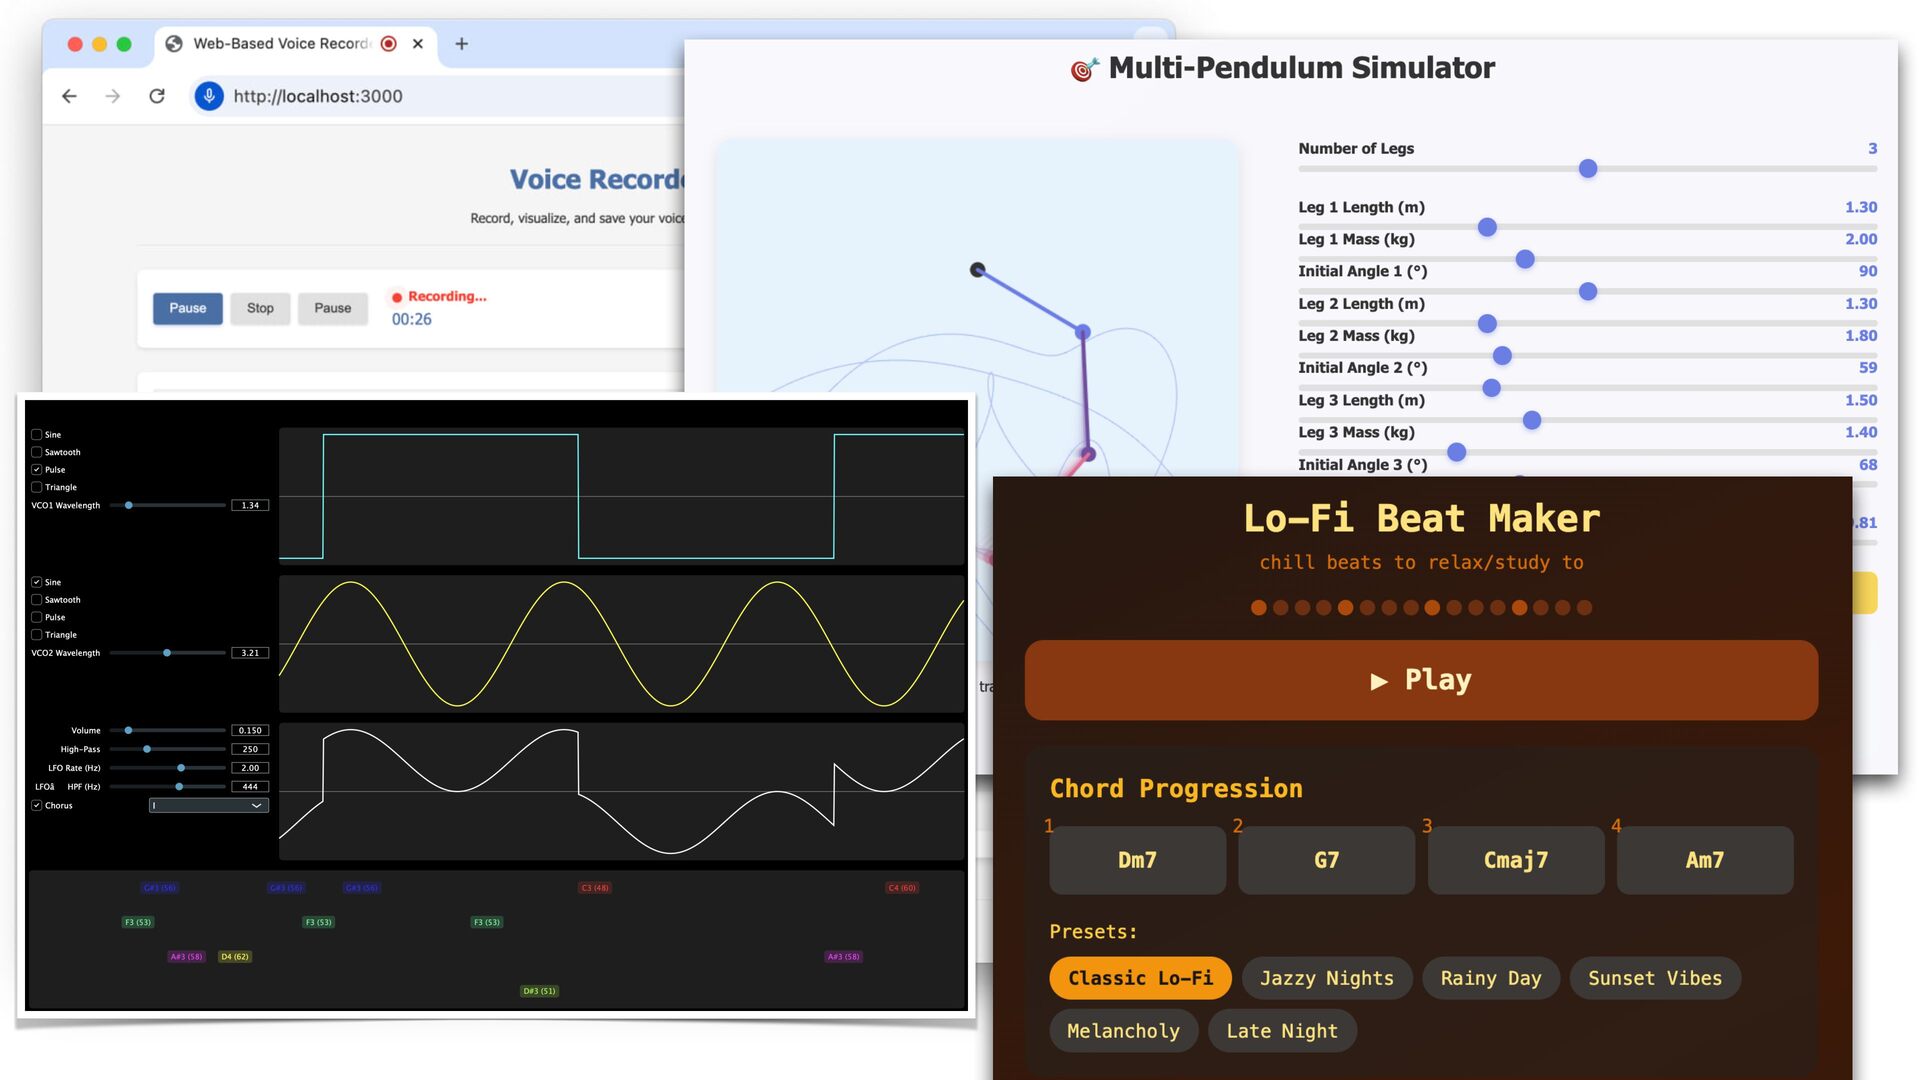1920x1080 pixels.
Task: Click the Number of Legs slider handle
Action: tap(1588, 169)
